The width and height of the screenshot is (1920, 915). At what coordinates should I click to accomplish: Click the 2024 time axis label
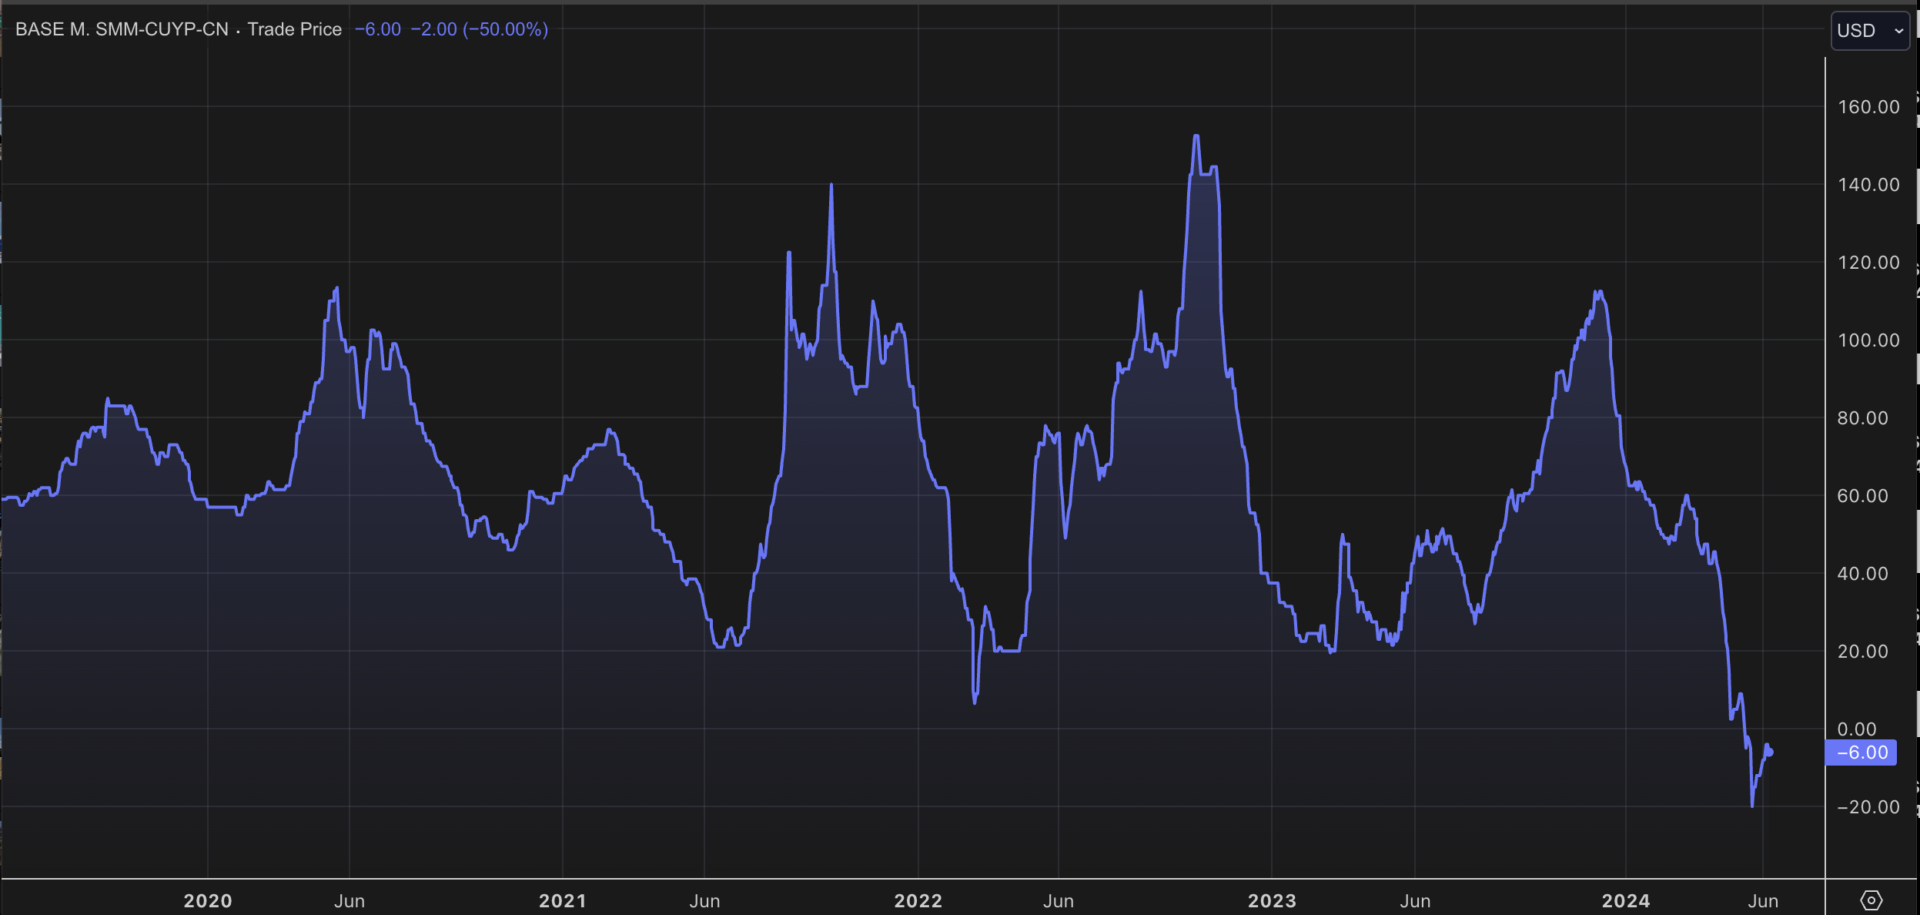point(1626,901)
